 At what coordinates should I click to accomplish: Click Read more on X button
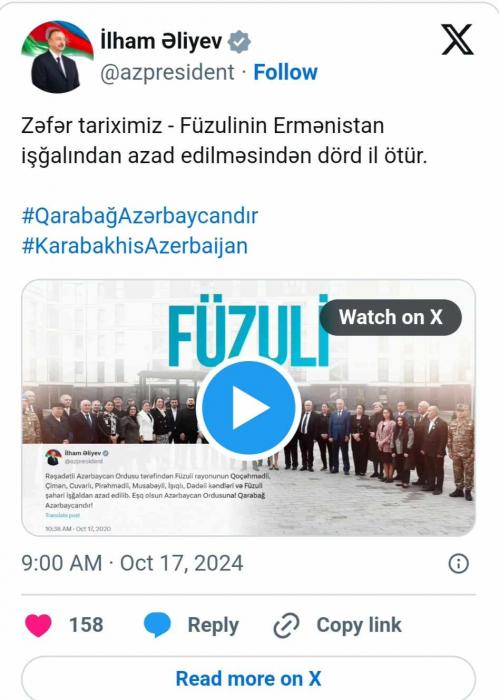[249, 678]
